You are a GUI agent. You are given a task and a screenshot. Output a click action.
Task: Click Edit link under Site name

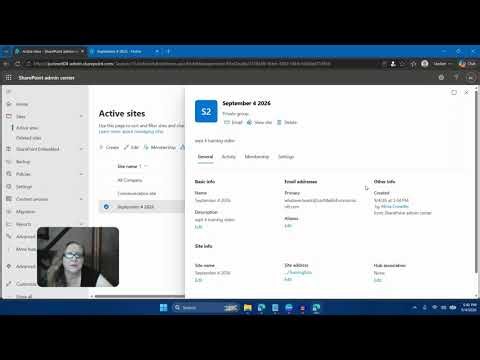tap(198, 280)
